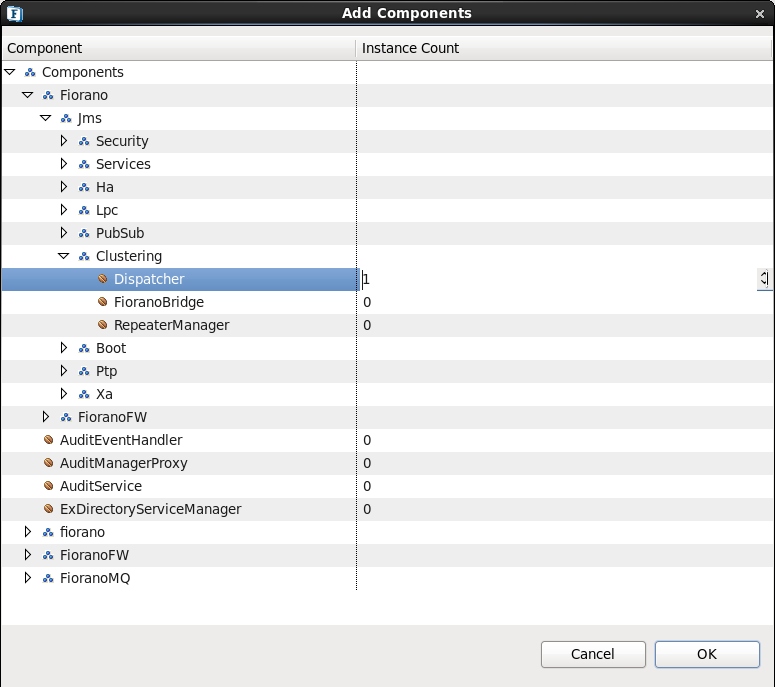Collapse the Clustering tree node
Screen dimensions: 775x687
[63, 256]
